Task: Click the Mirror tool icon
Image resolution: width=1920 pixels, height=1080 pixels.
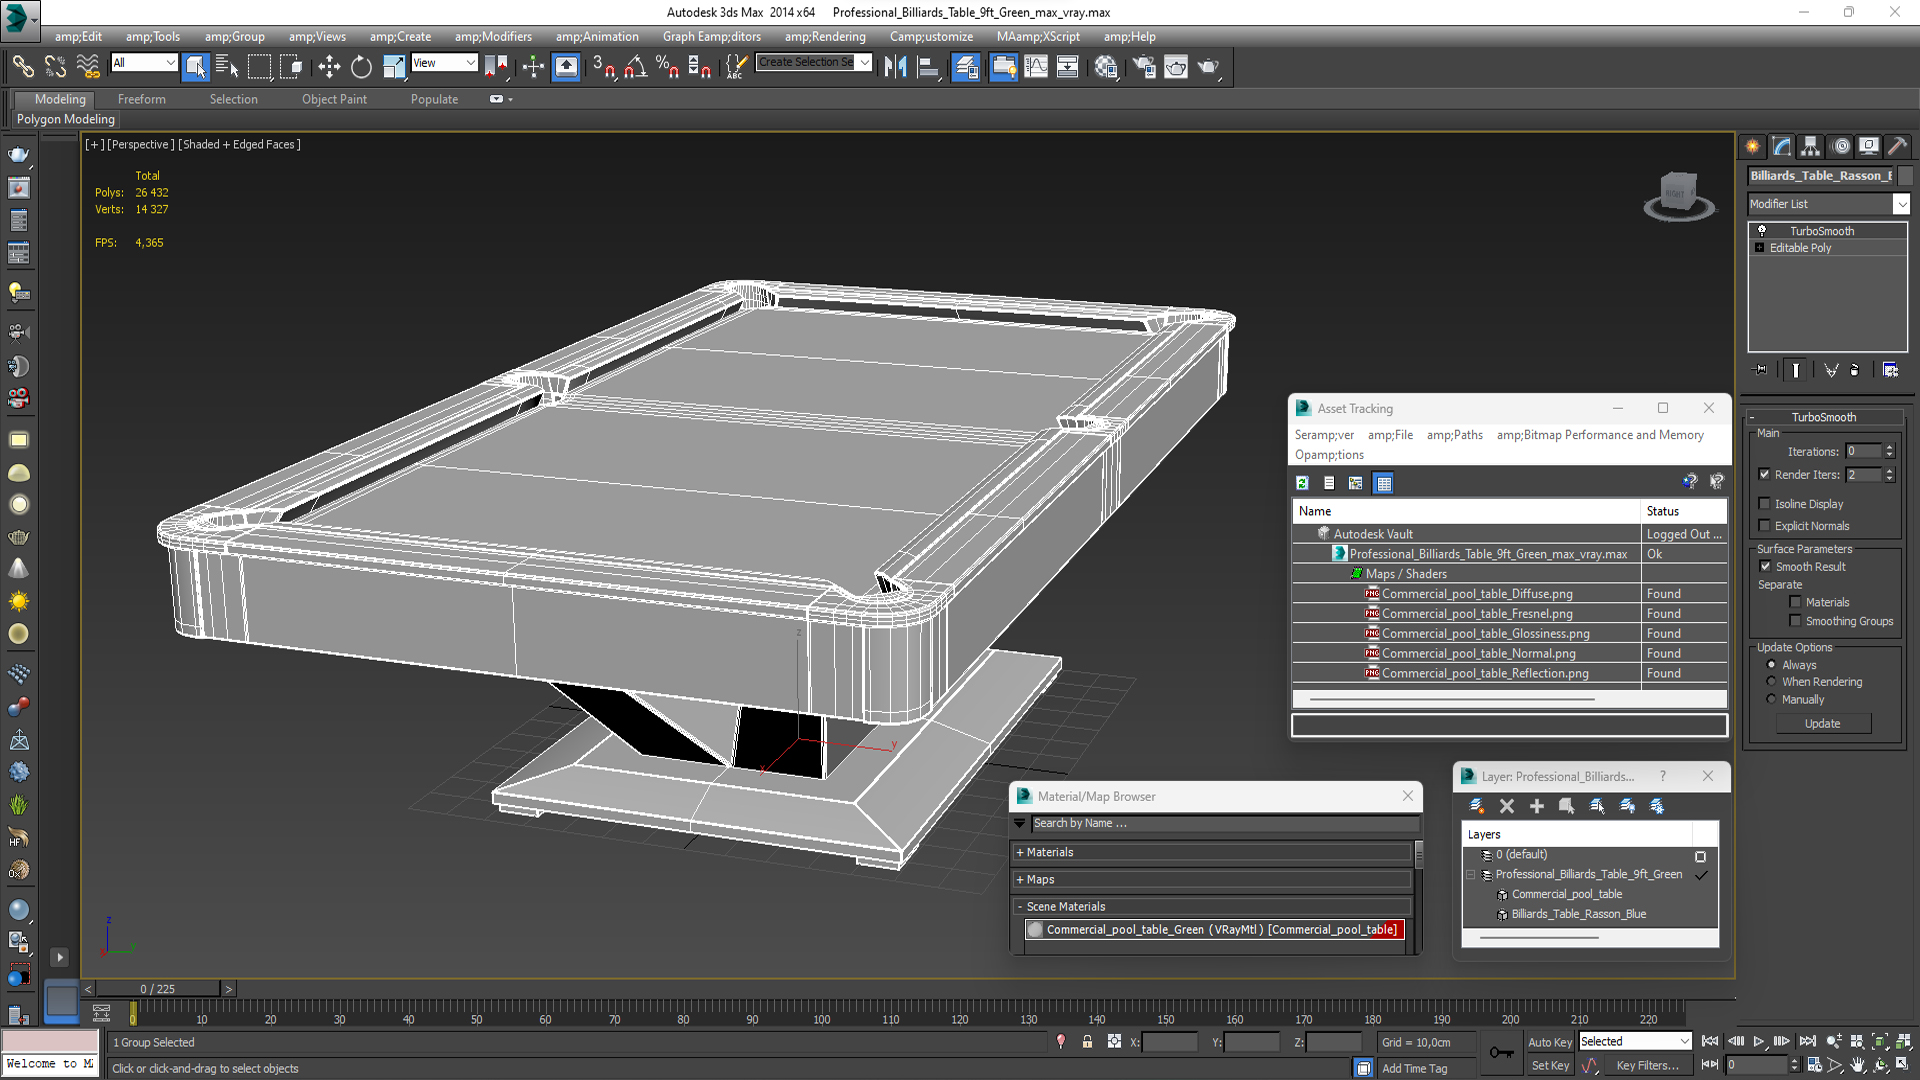Action: (895, 67)
